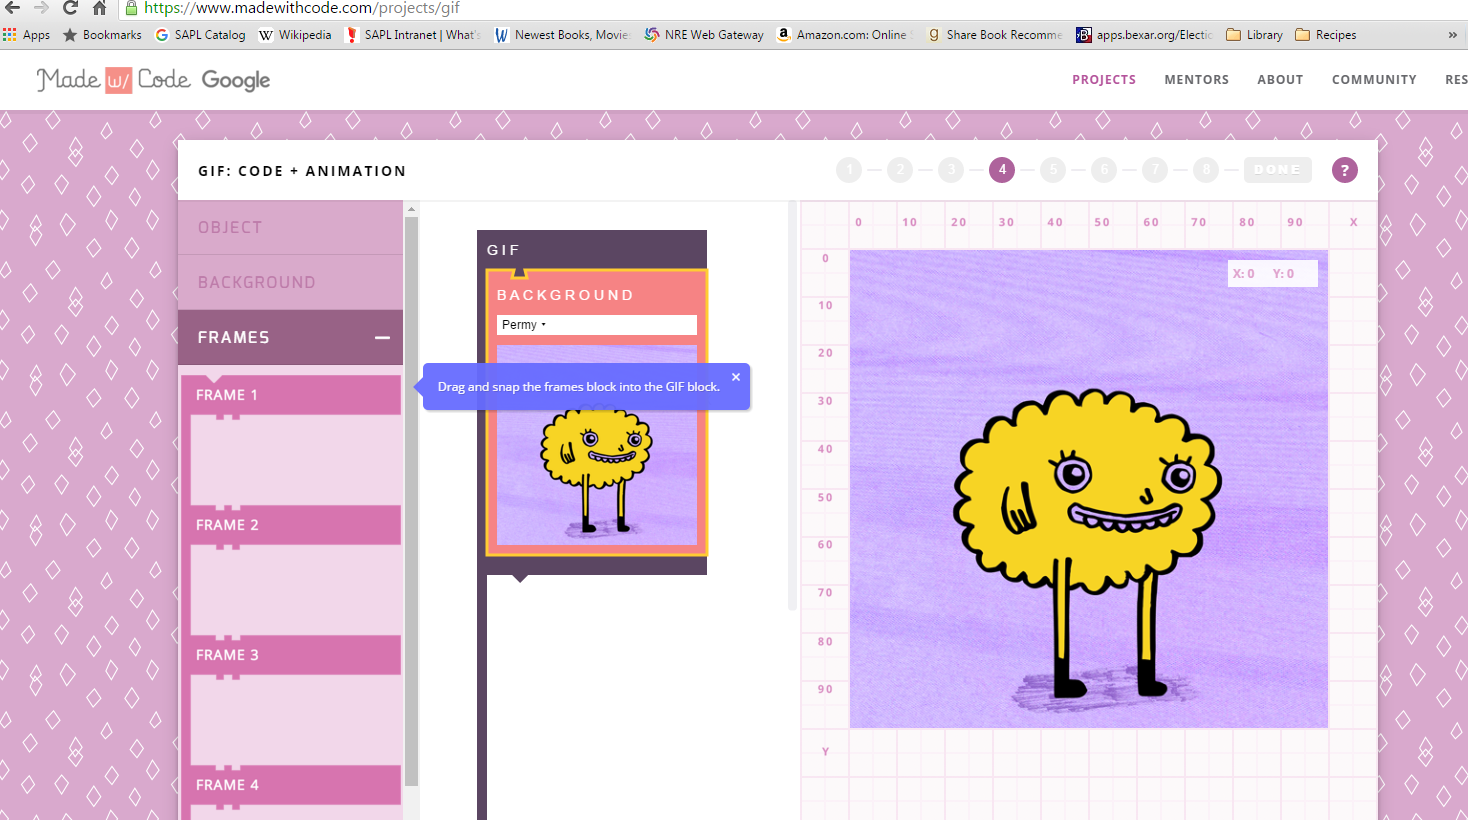Image resolution: width=1468 pixels, height=820 pixels.
Task: Go to step 3 circle
Action: 951,170
